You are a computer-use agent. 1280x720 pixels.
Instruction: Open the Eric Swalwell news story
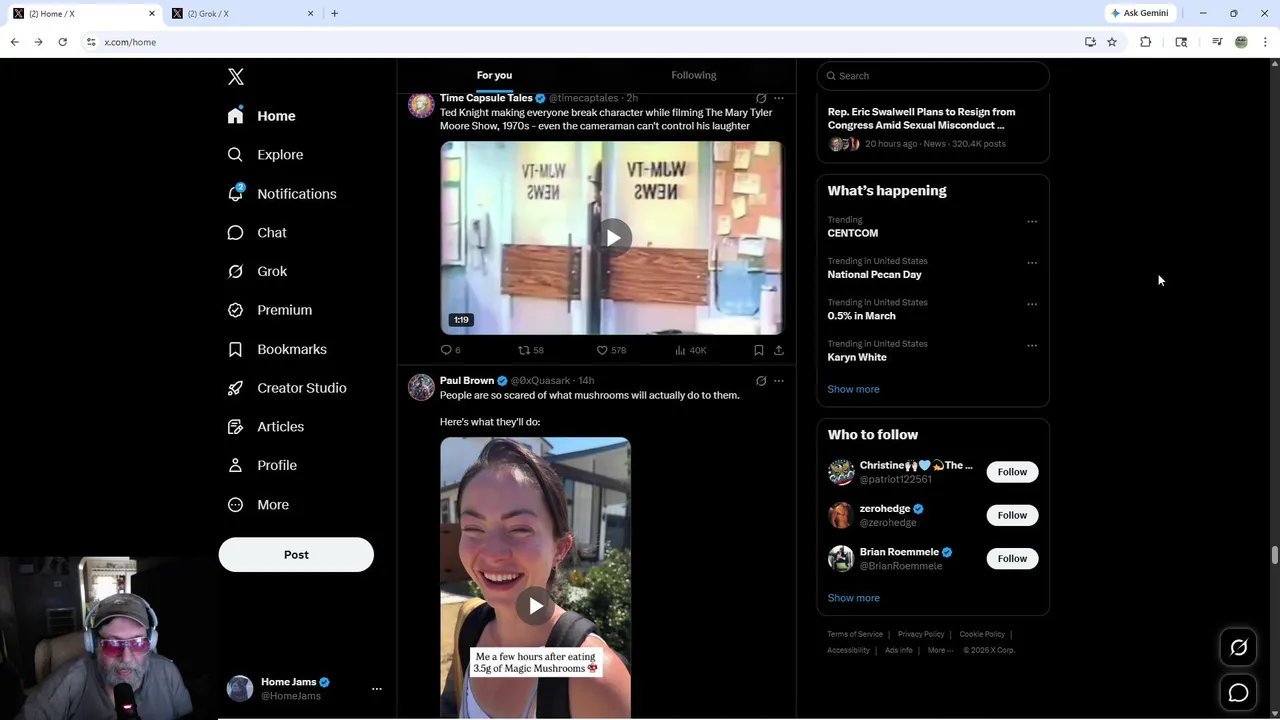(x=932, y=128)
